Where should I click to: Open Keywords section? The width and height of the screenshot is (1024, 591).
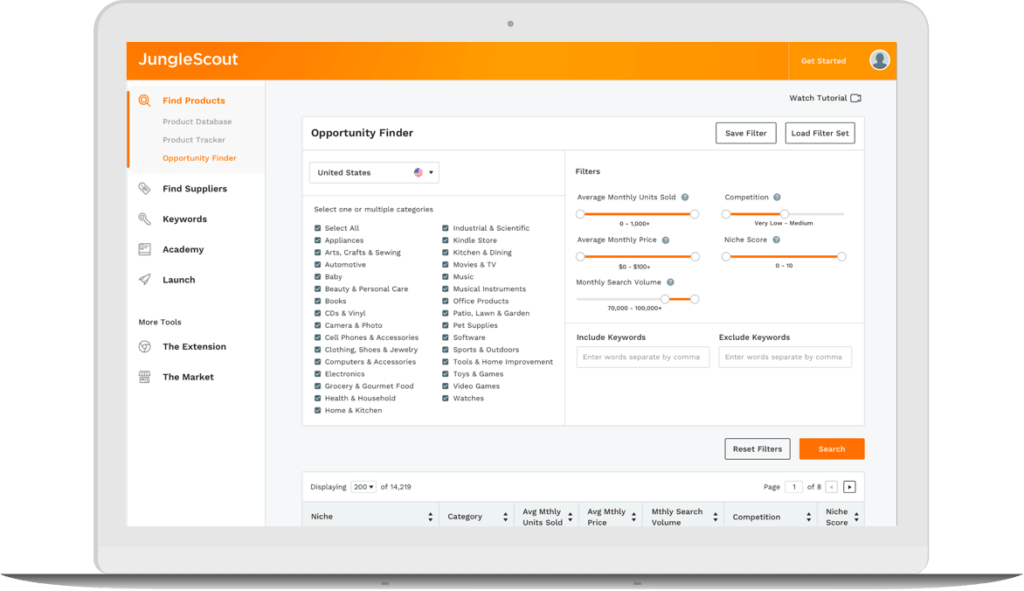[x=185, y=219]
